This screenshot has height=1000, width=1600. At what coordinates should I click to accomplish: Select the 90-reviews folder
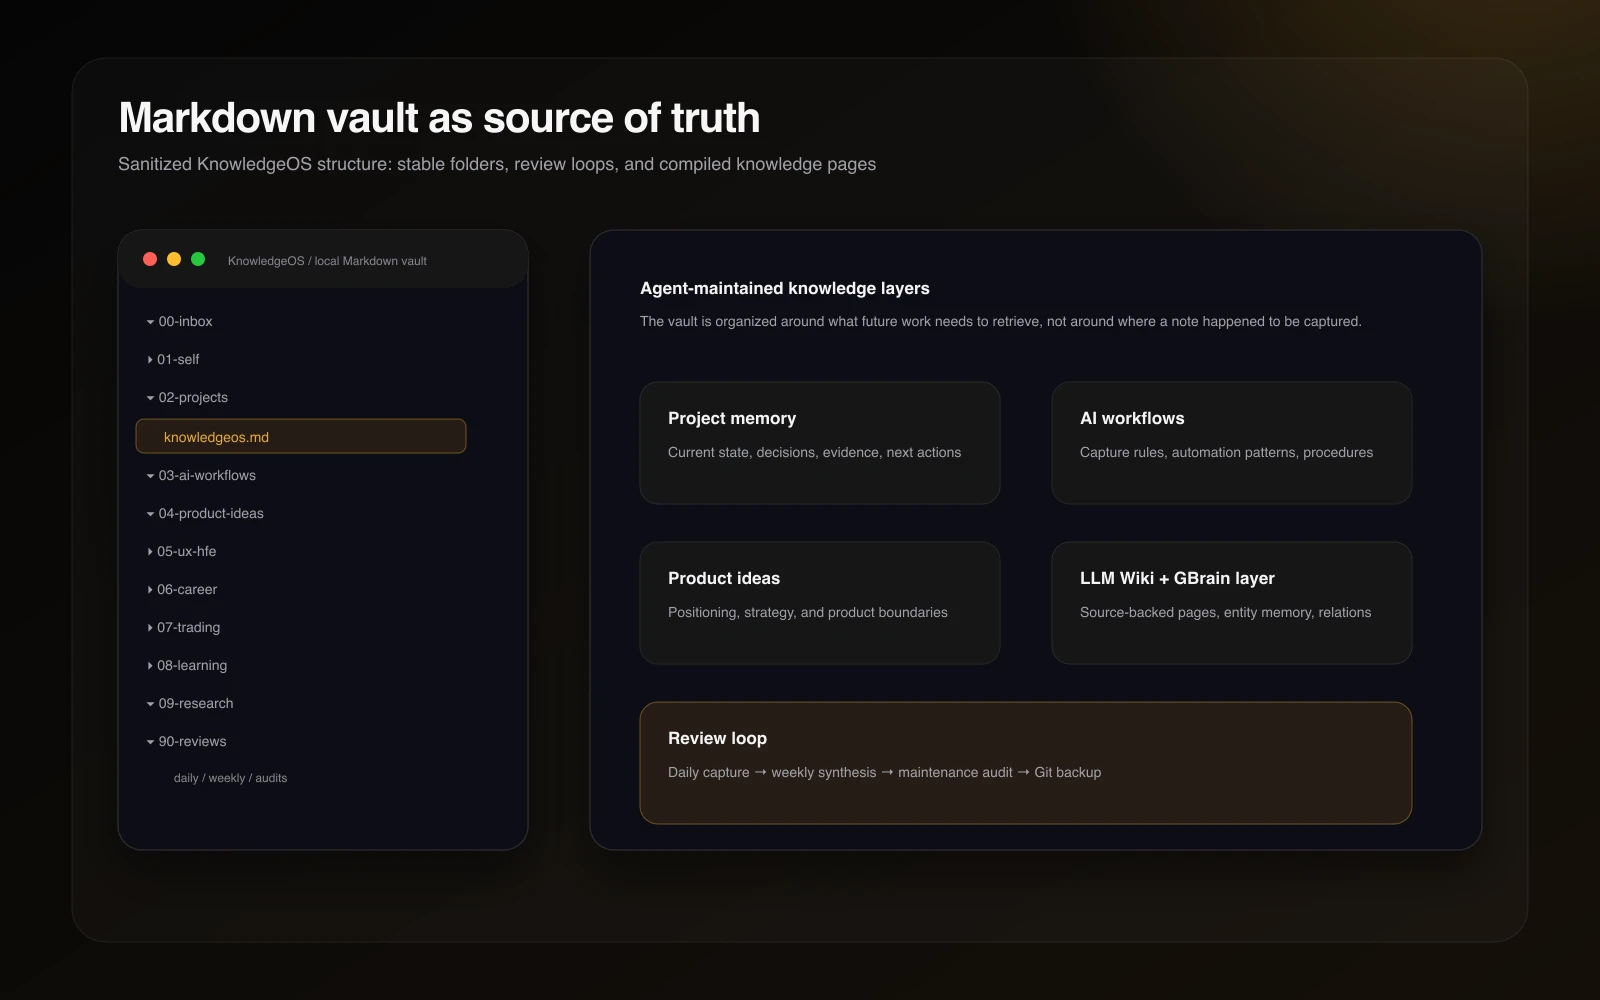(x=192, y=741)
